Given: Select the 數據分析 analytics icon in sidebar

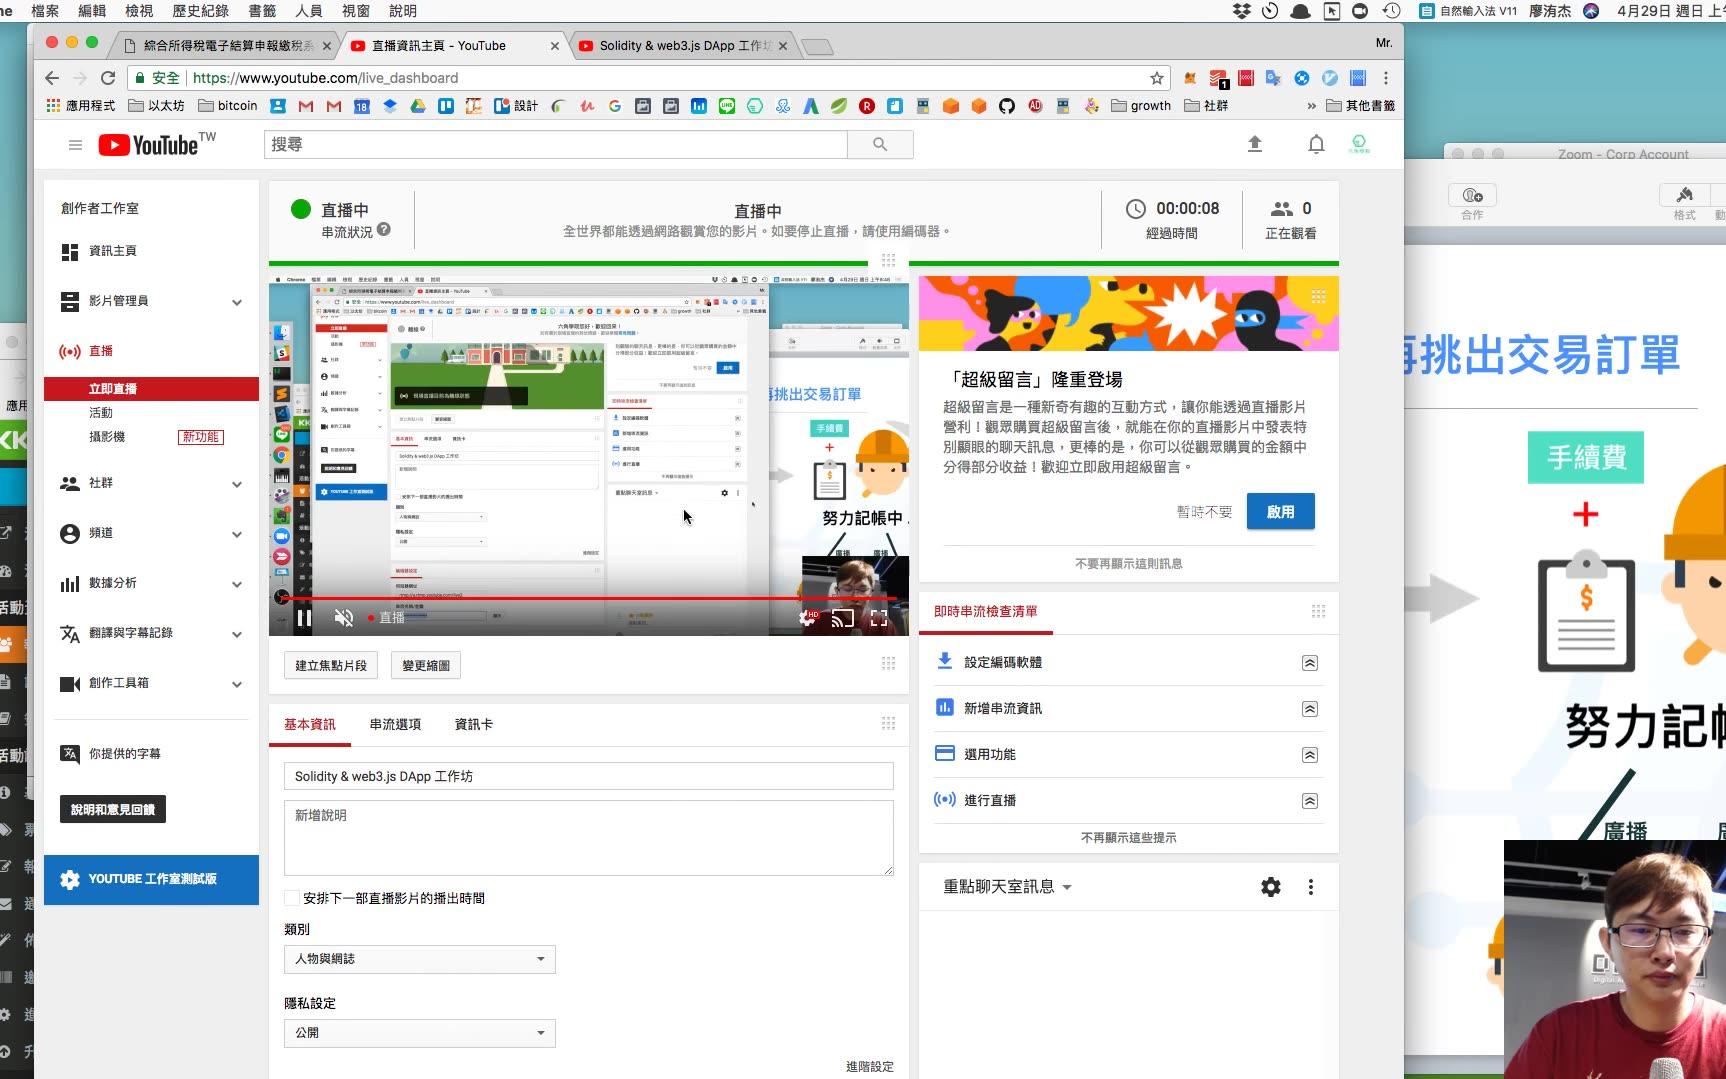Looking at the screenshot, I should coord(70,583).
